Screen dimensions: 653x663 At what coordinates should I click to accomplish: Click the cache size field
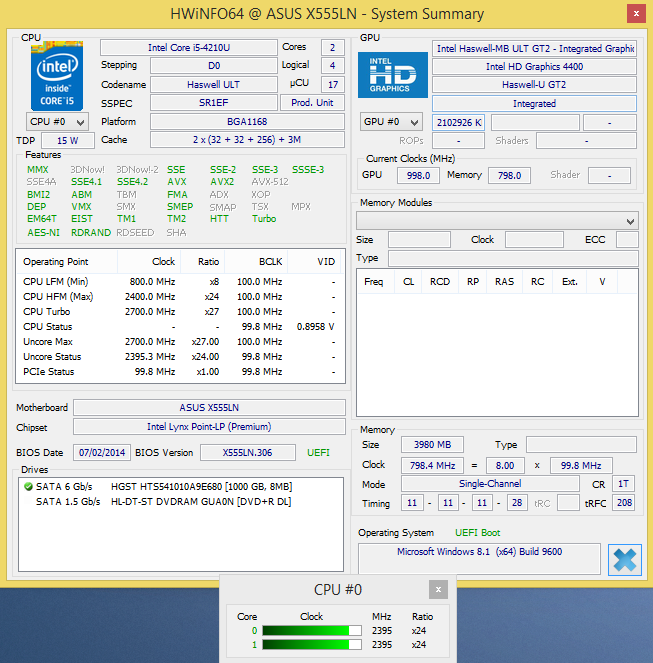point(247,140)
